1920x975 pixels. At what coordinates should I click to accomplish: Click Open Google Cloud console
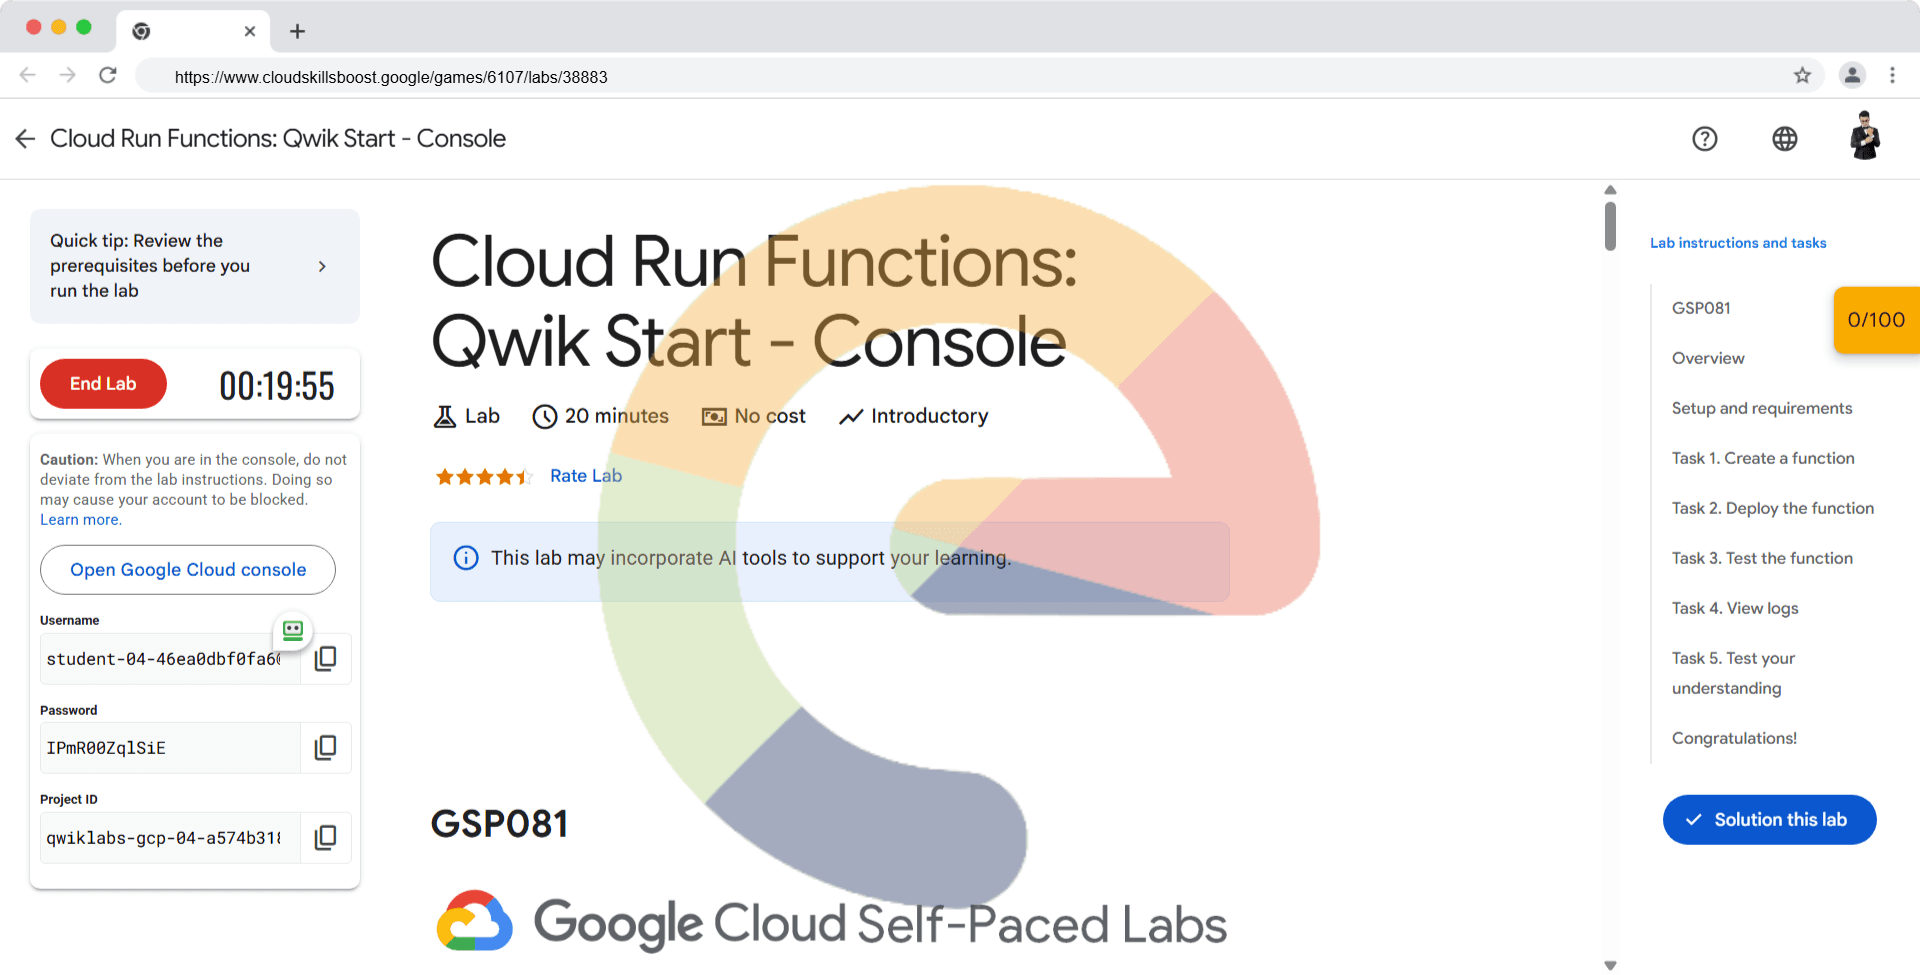(188, 570)
